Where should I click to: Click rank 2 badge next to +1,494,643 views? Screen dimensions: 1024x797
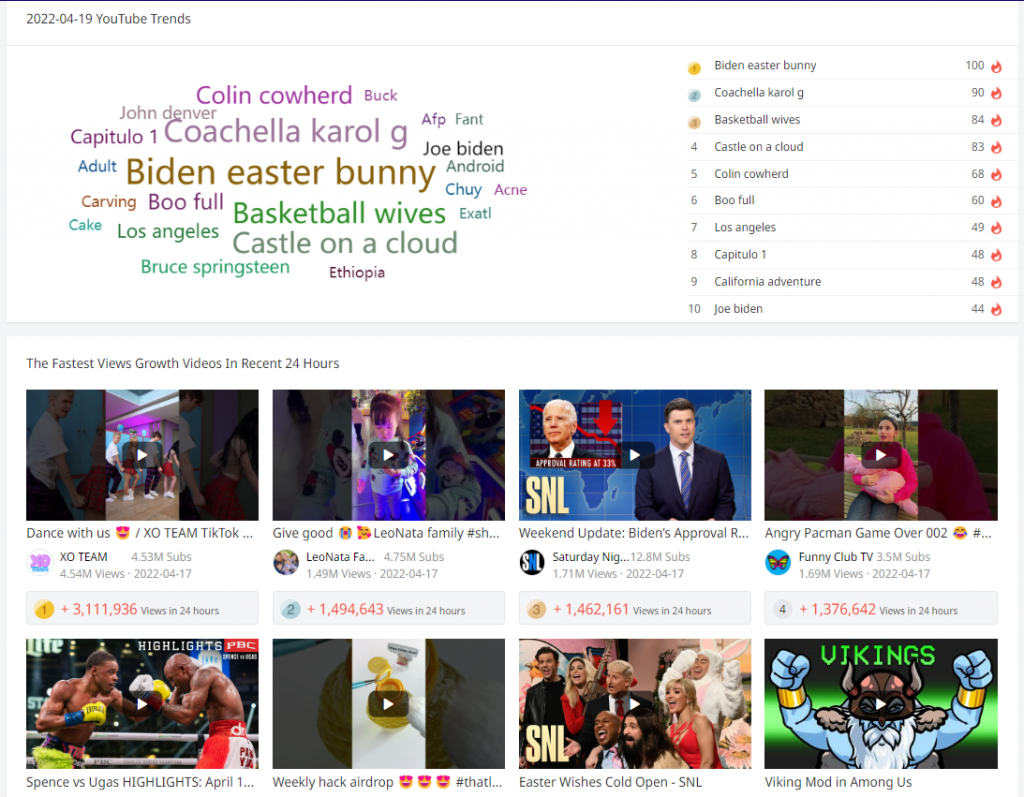(290, 610)
